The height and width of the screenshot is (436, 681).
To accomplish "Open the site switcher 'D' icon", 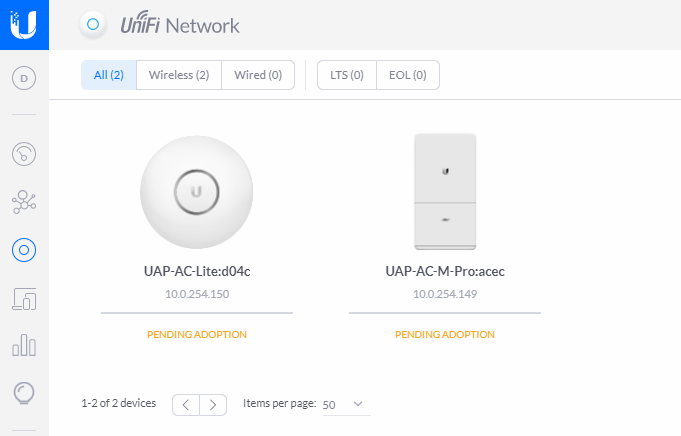I will click(24, 78).
